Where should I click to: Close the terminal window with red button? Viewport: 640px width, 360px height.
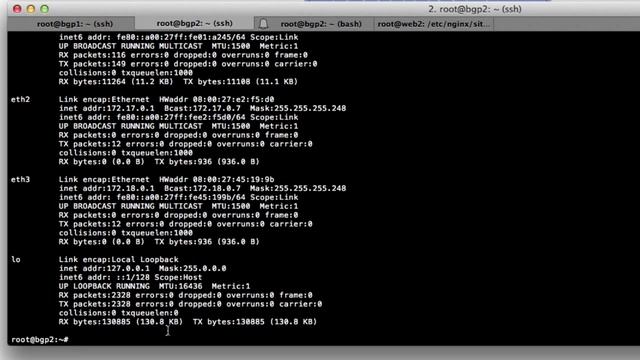(x=17, y=9)
